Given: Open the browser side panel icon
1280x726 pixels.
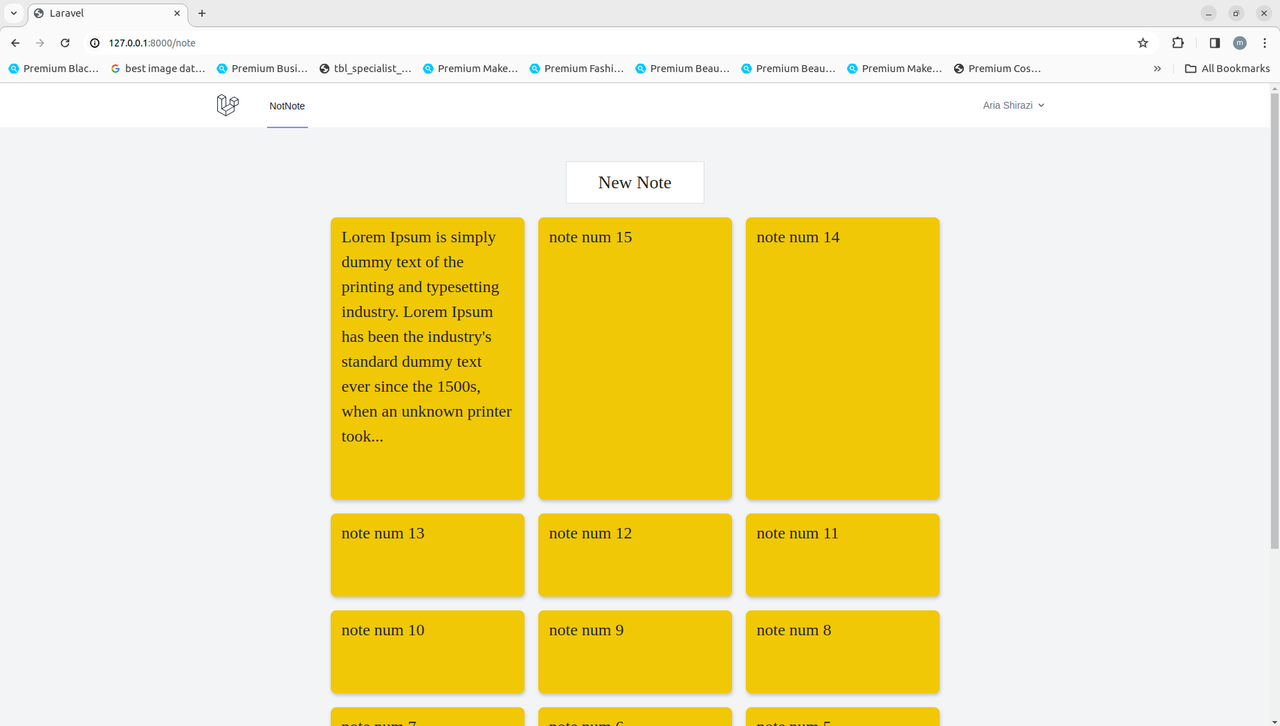Looking at the screenshot, I should point(1214,43).
